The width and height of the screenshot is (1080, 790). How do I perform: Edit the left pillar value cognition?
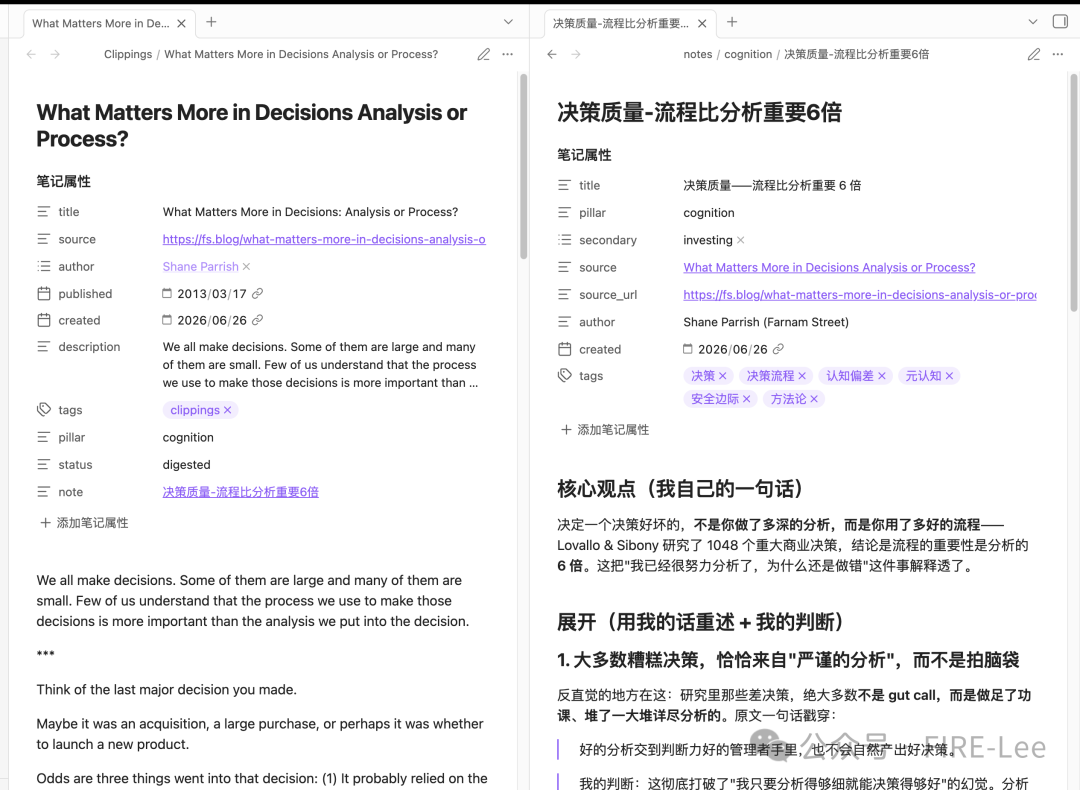[188, 437]
